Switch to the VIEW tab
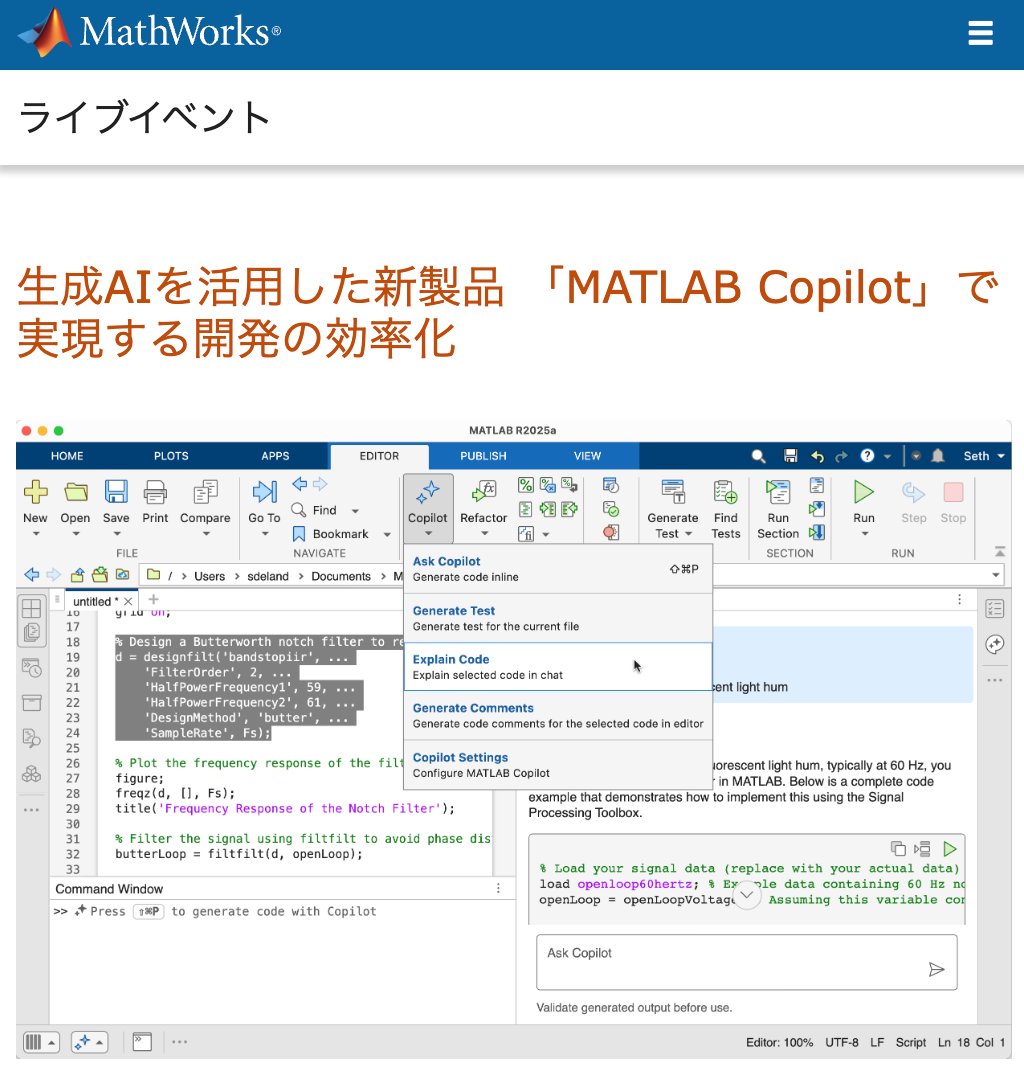 587,456
